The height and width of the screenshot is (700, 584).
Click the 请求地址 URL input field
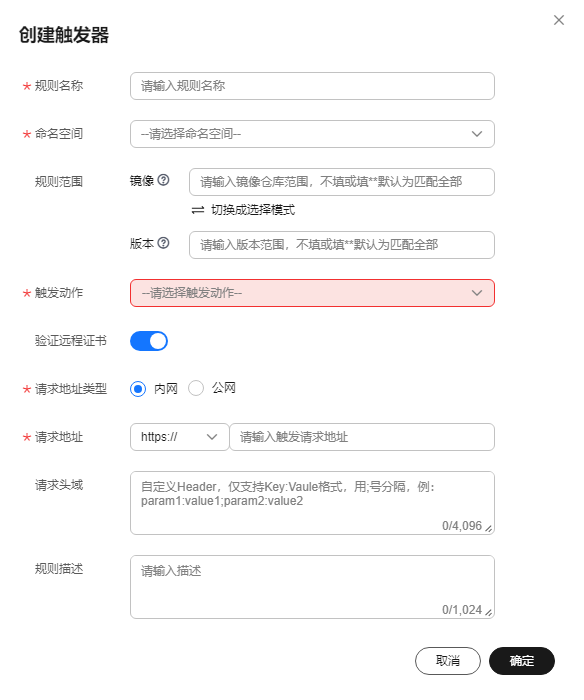pyautogui.click(x=362, y=437)
